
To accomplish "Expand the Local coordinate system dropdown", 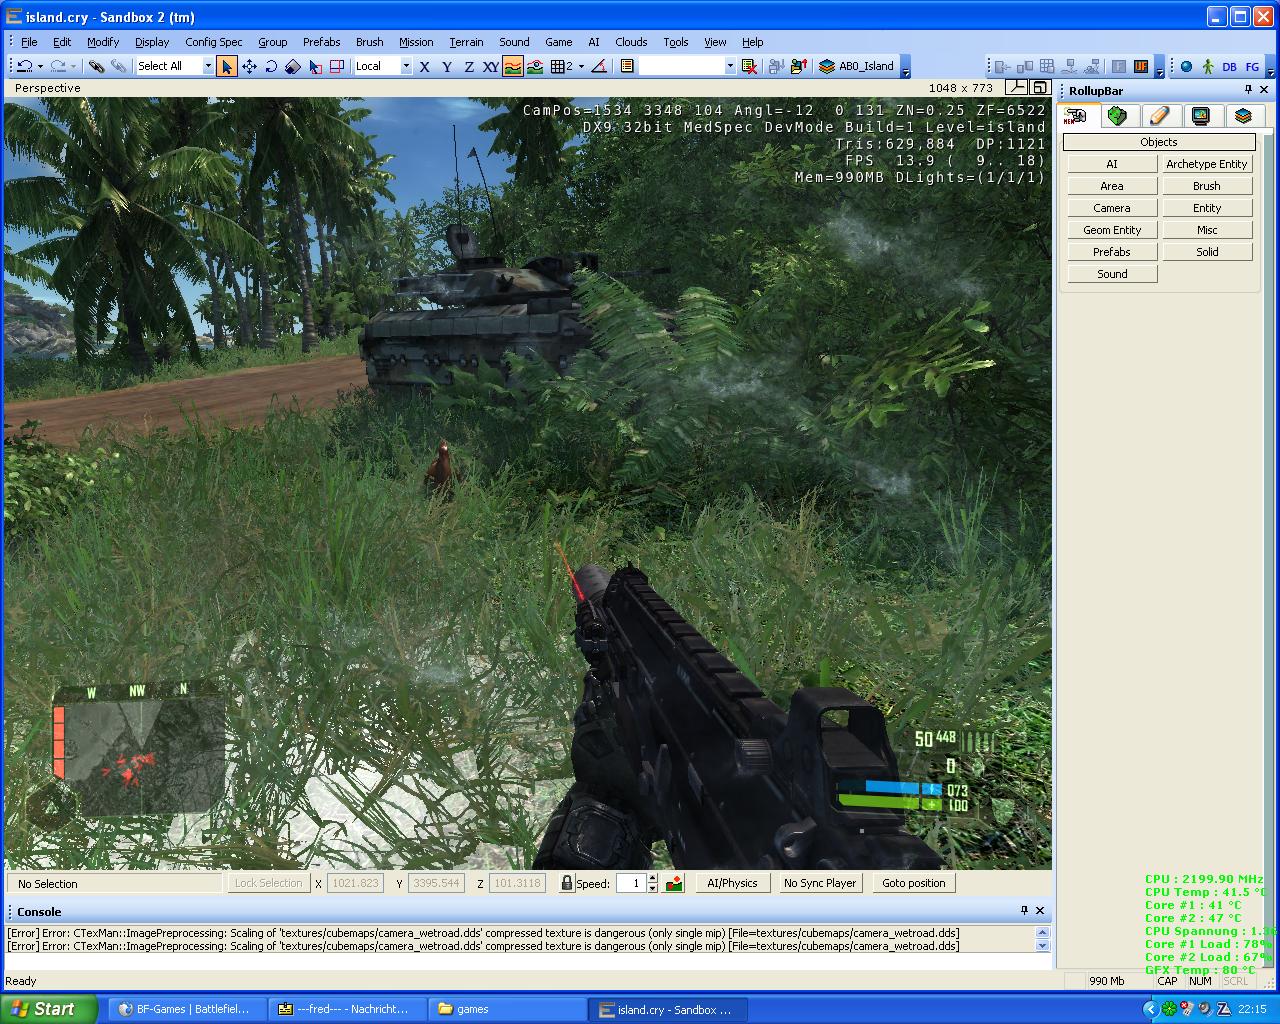I will coord(406,66).
